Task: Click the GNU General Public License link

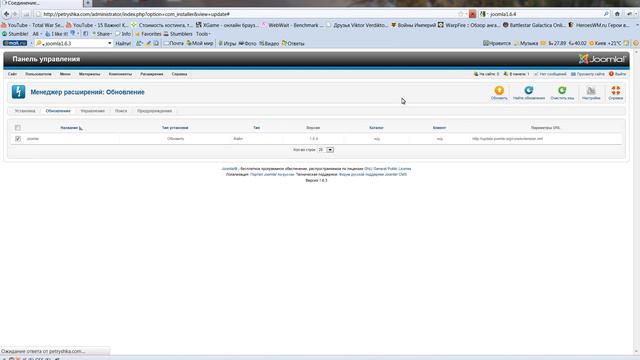Action: pos(388,169)
